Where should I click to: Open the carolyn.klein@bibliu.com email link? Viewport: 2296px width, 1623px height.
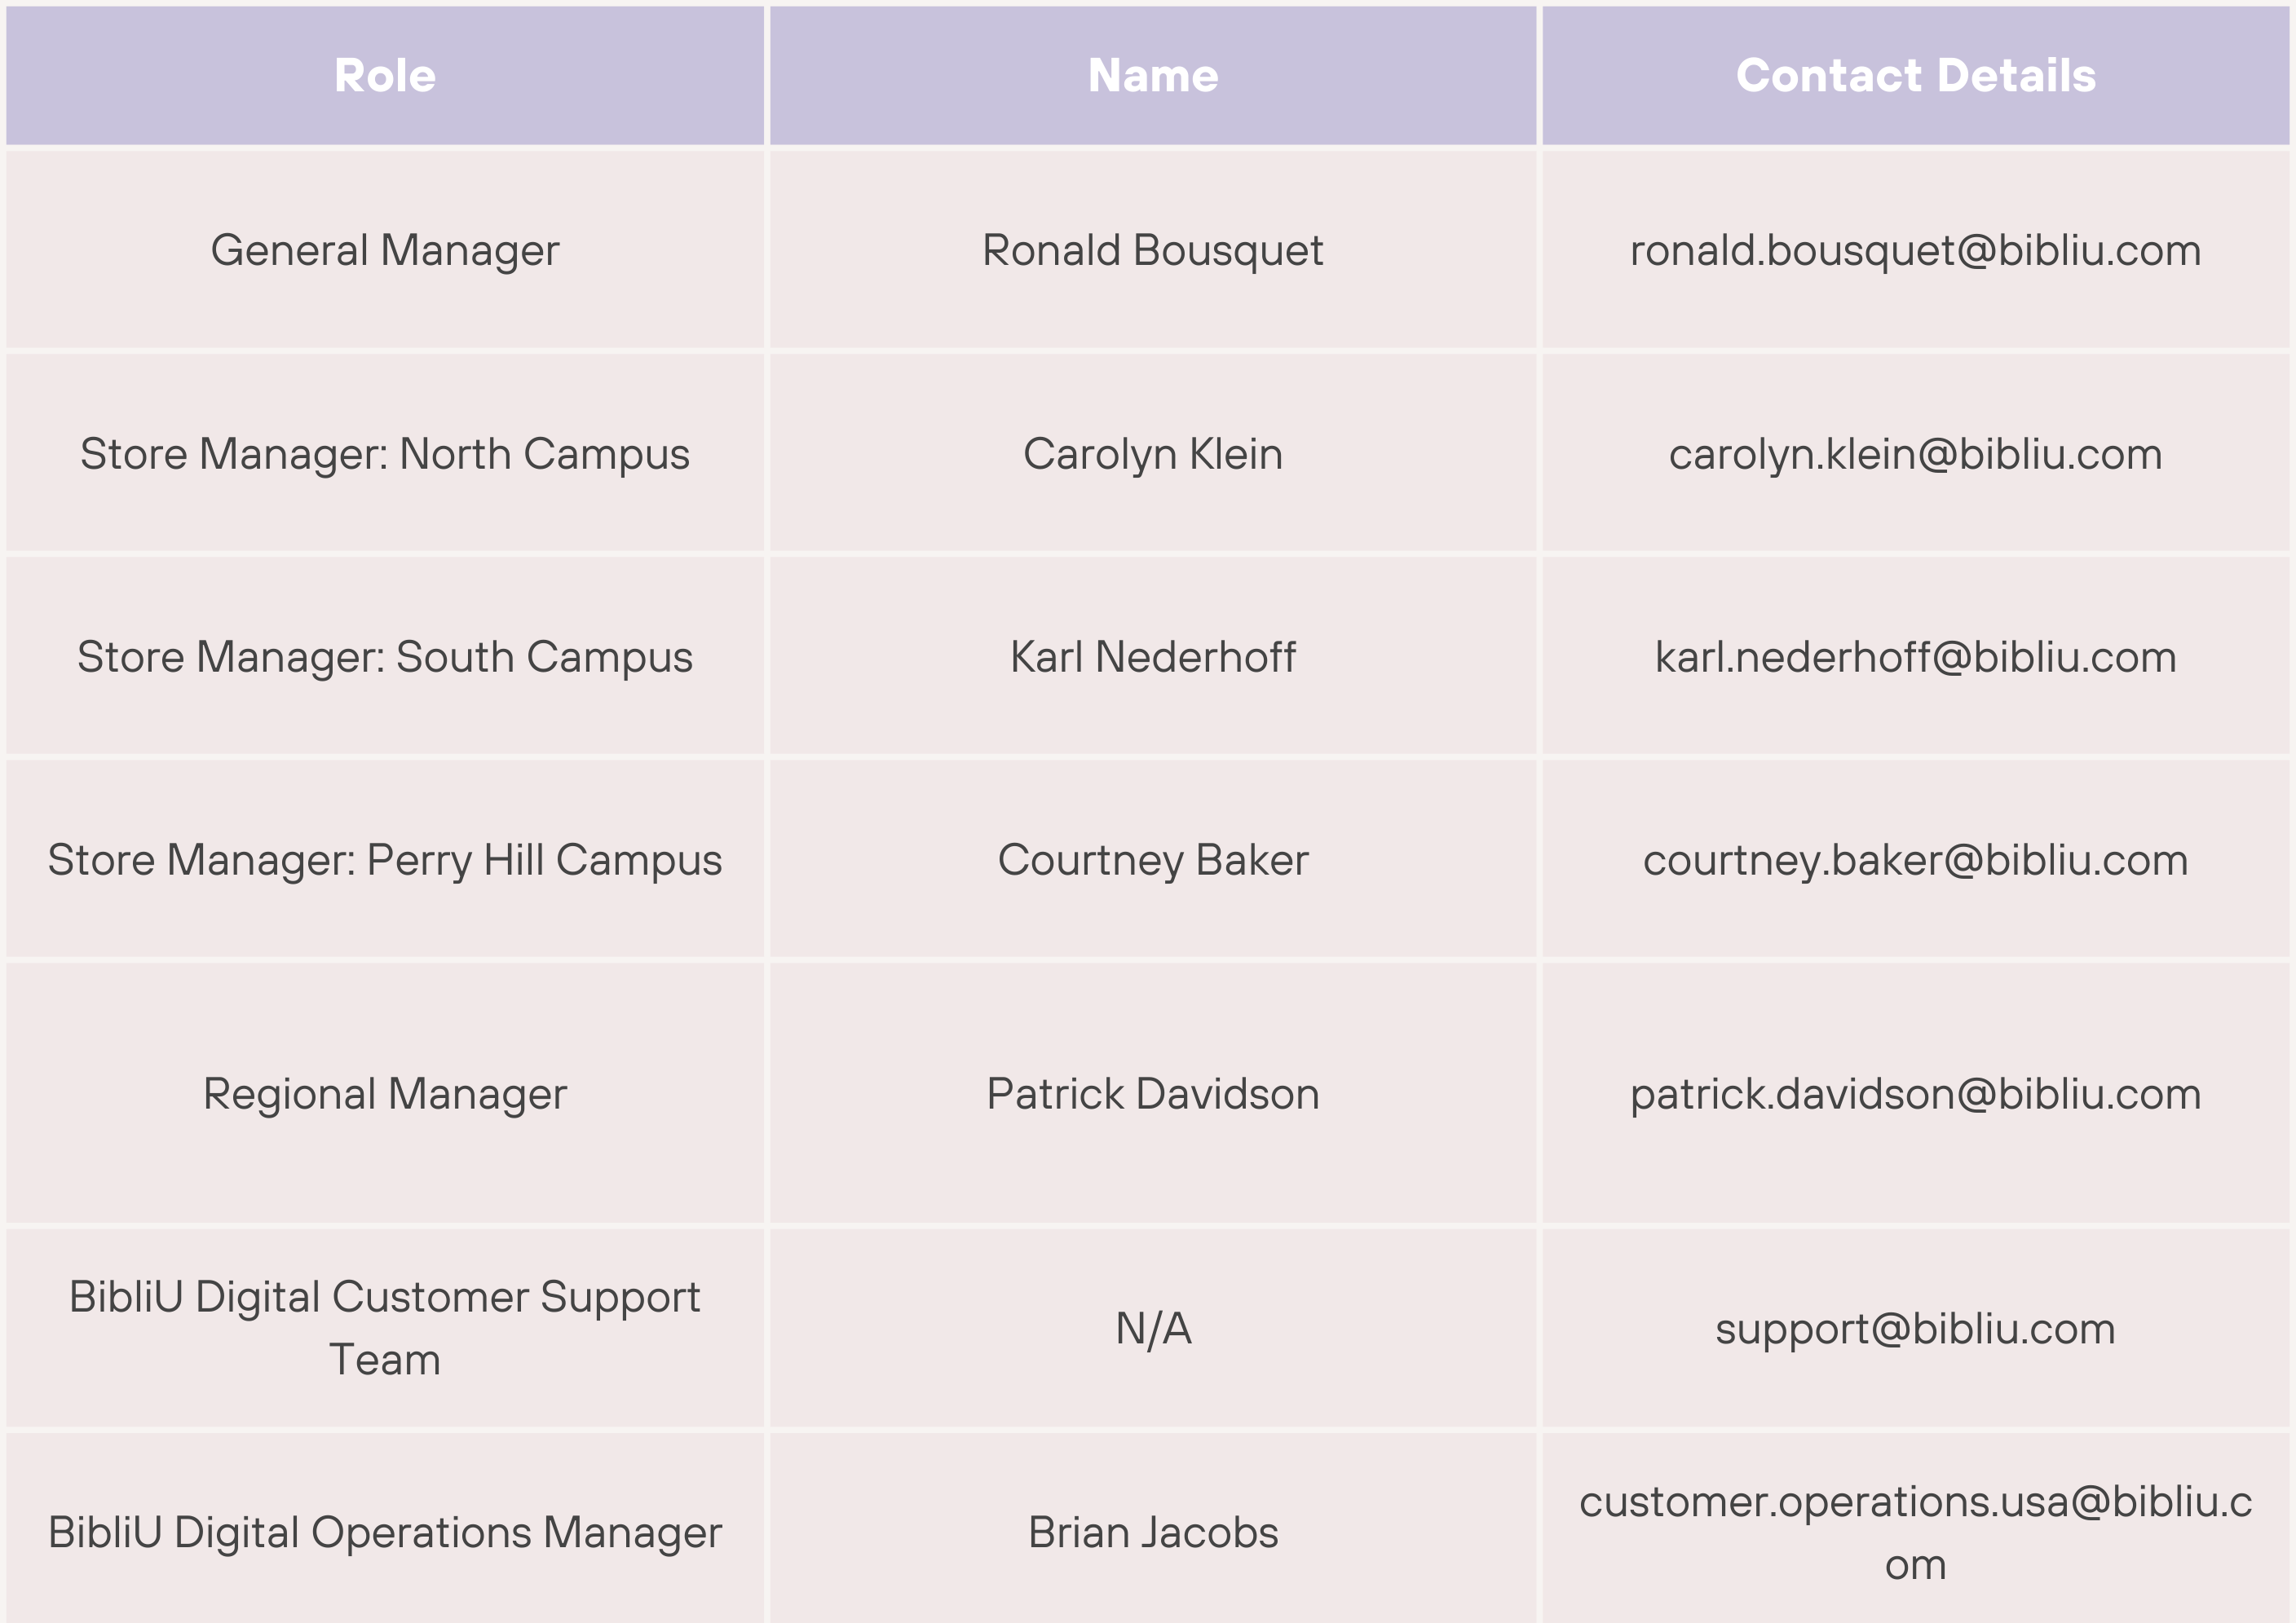(x=1915, y=454)
